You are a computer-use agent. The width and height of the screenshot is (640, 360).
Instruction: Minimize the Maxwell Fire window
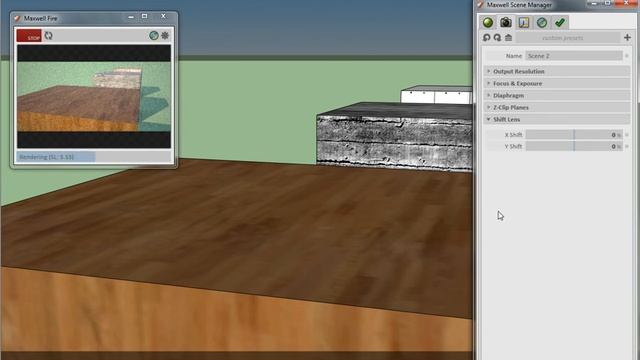coord(131,17)
